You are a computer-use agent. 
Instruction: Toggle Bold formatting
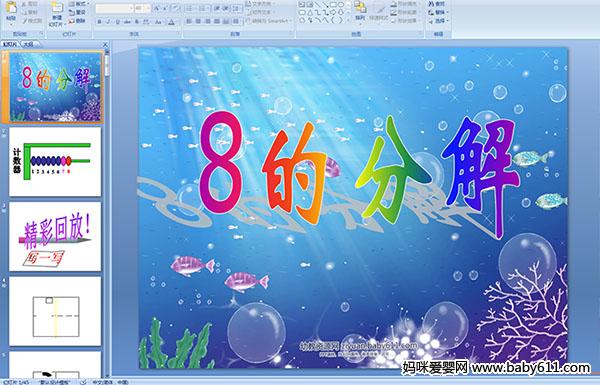point(99,22)
